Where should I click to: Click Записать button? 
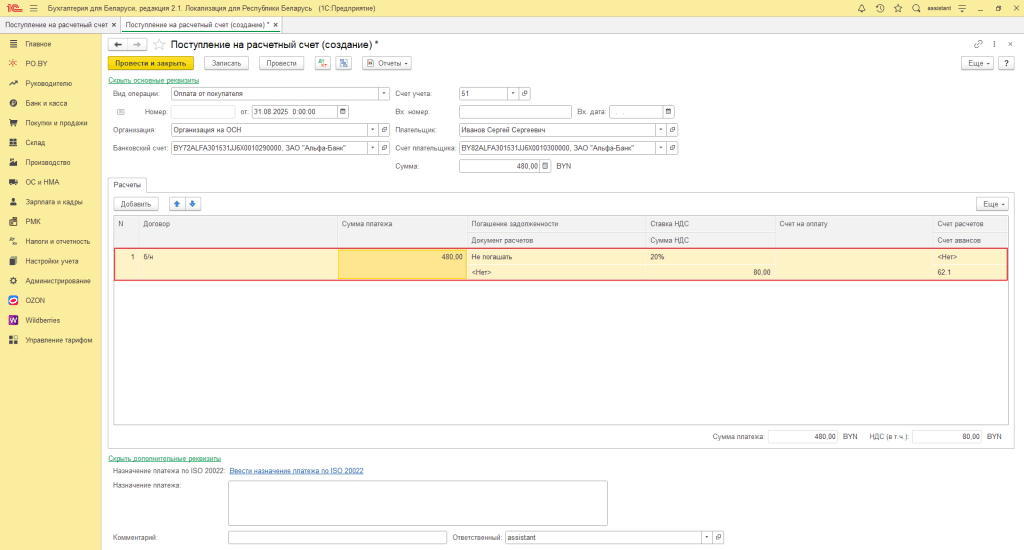pos(226,63)
